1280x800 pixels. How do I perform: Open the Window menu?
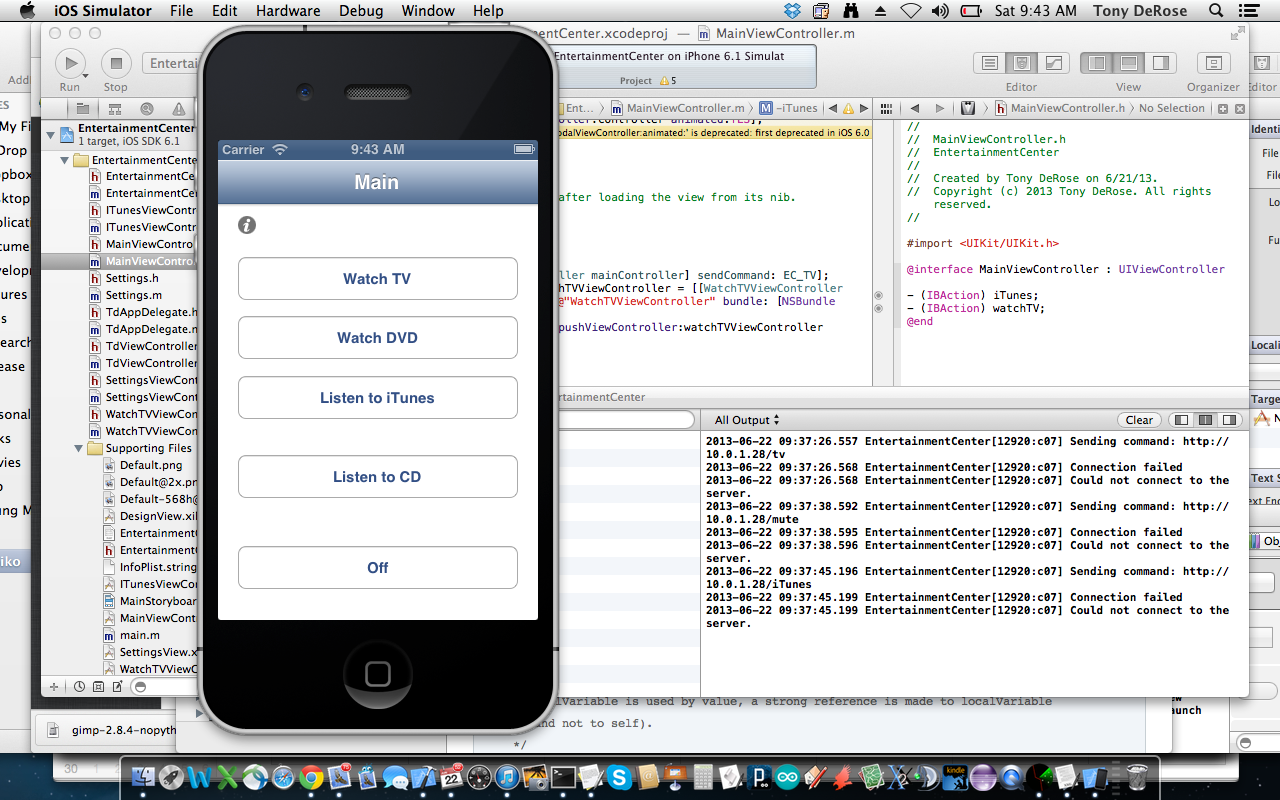(428, 11)
